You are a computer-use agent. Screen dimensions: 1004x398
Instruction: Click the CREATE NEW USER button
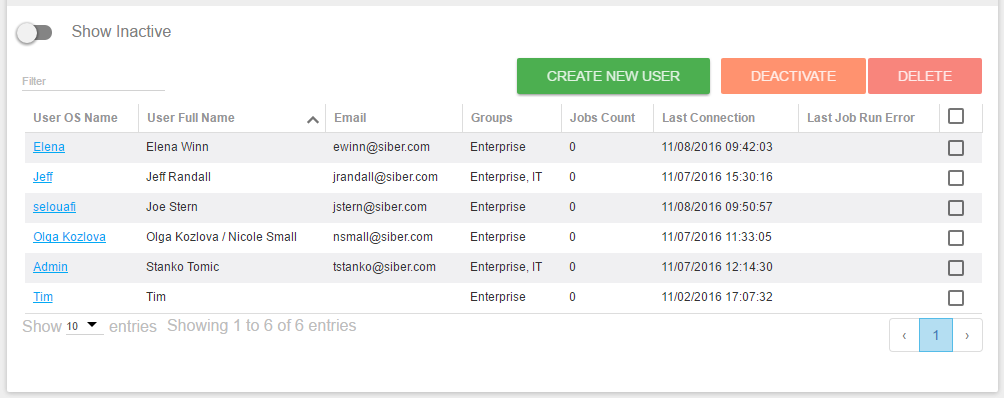tap(613, 76)
